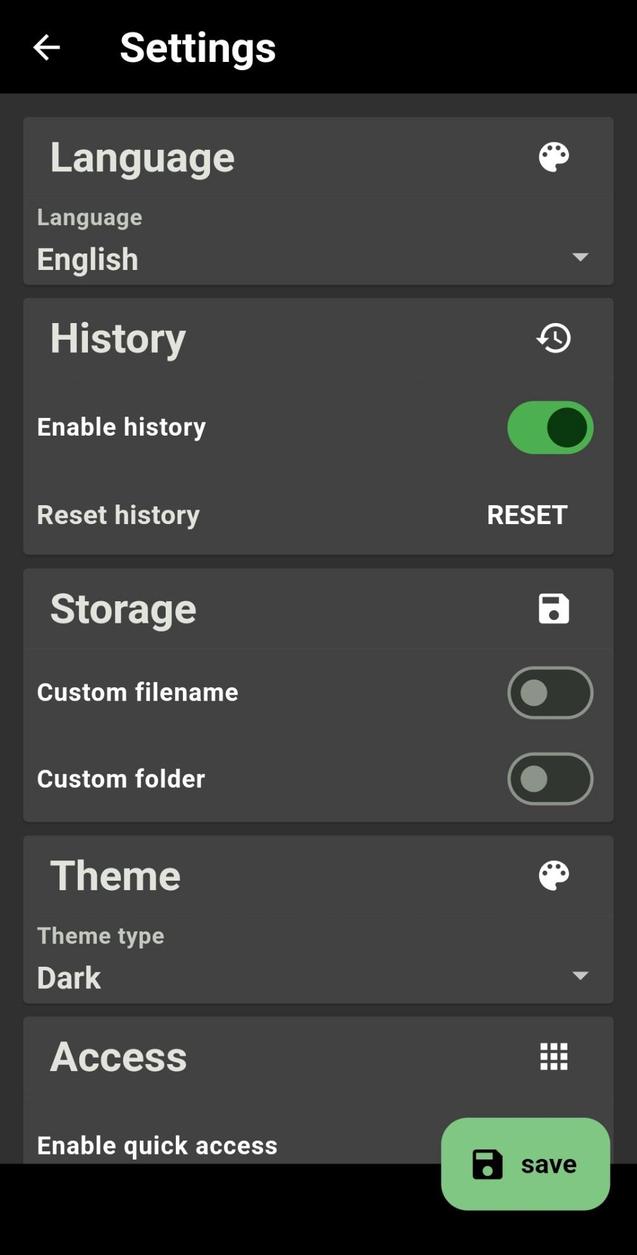Click the Storage section floppy disk icon
Image resolution: width=637 pixels, height=1255 pixels.
pos(553,608)
